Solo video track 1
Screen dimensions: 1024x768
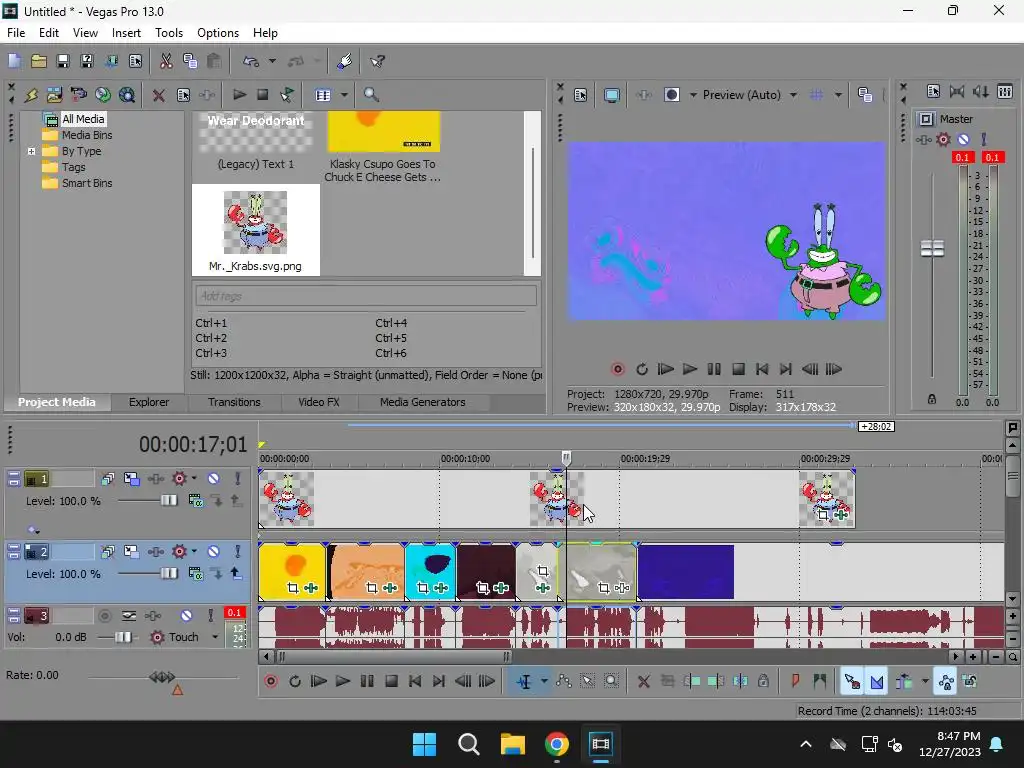(237, 479)
